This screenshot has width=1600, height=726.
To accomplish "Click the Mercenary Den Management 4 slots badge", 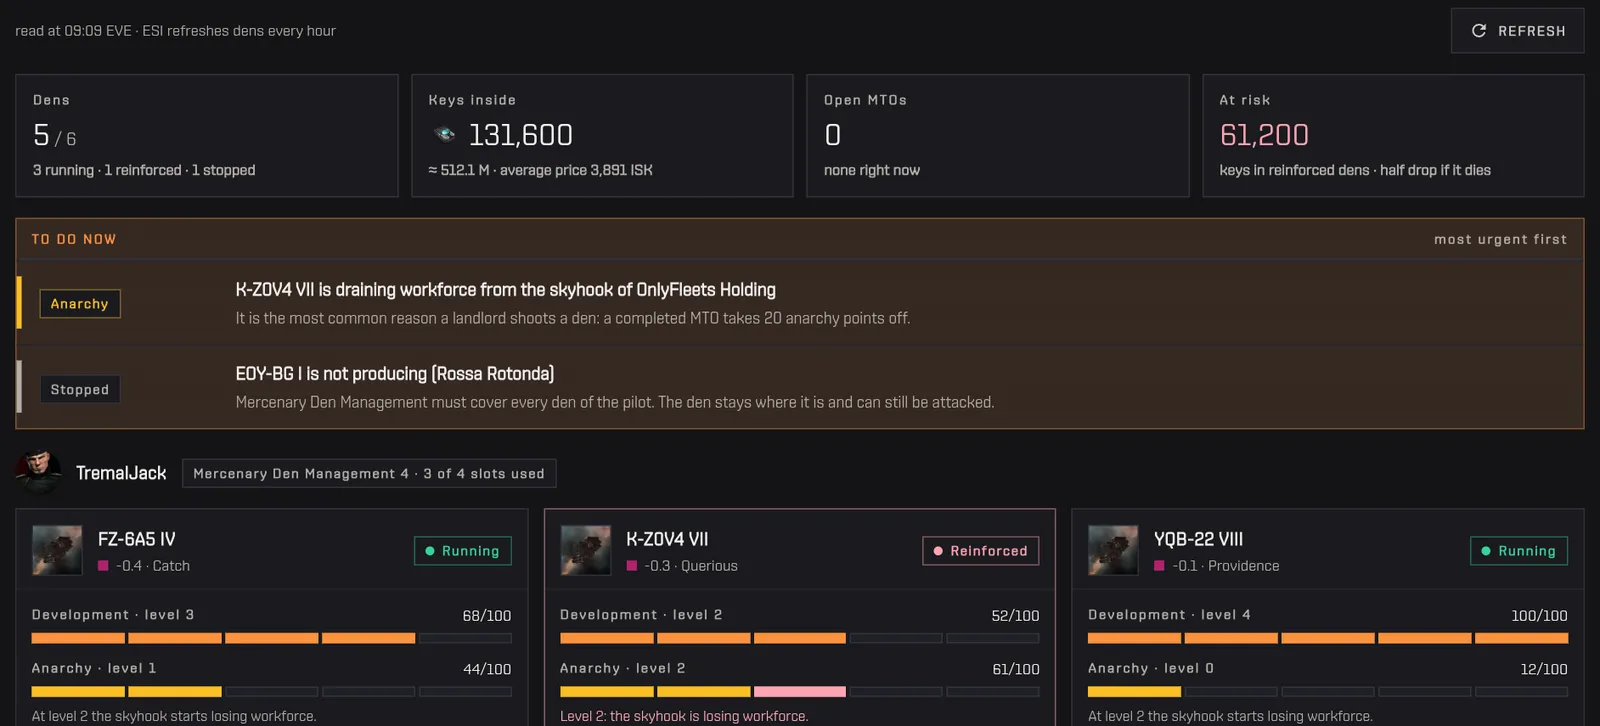I will [x=369, y=473].
